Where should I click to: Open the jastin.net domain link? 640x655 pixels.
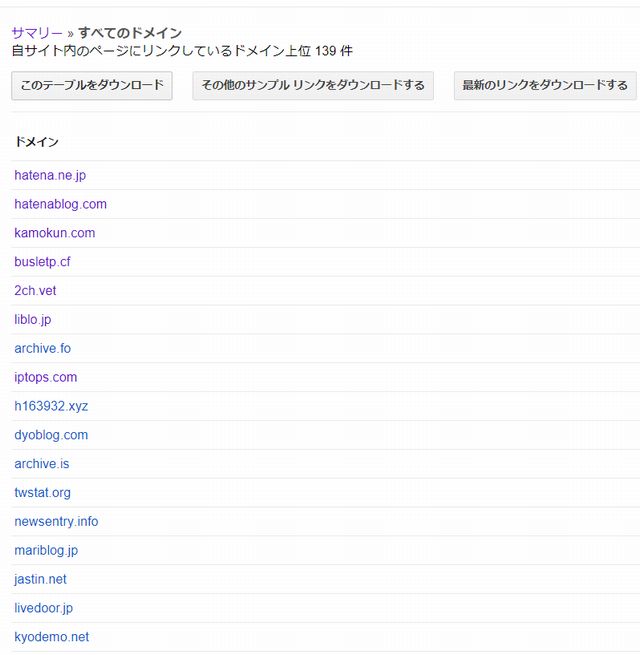[x=40, y=579]
